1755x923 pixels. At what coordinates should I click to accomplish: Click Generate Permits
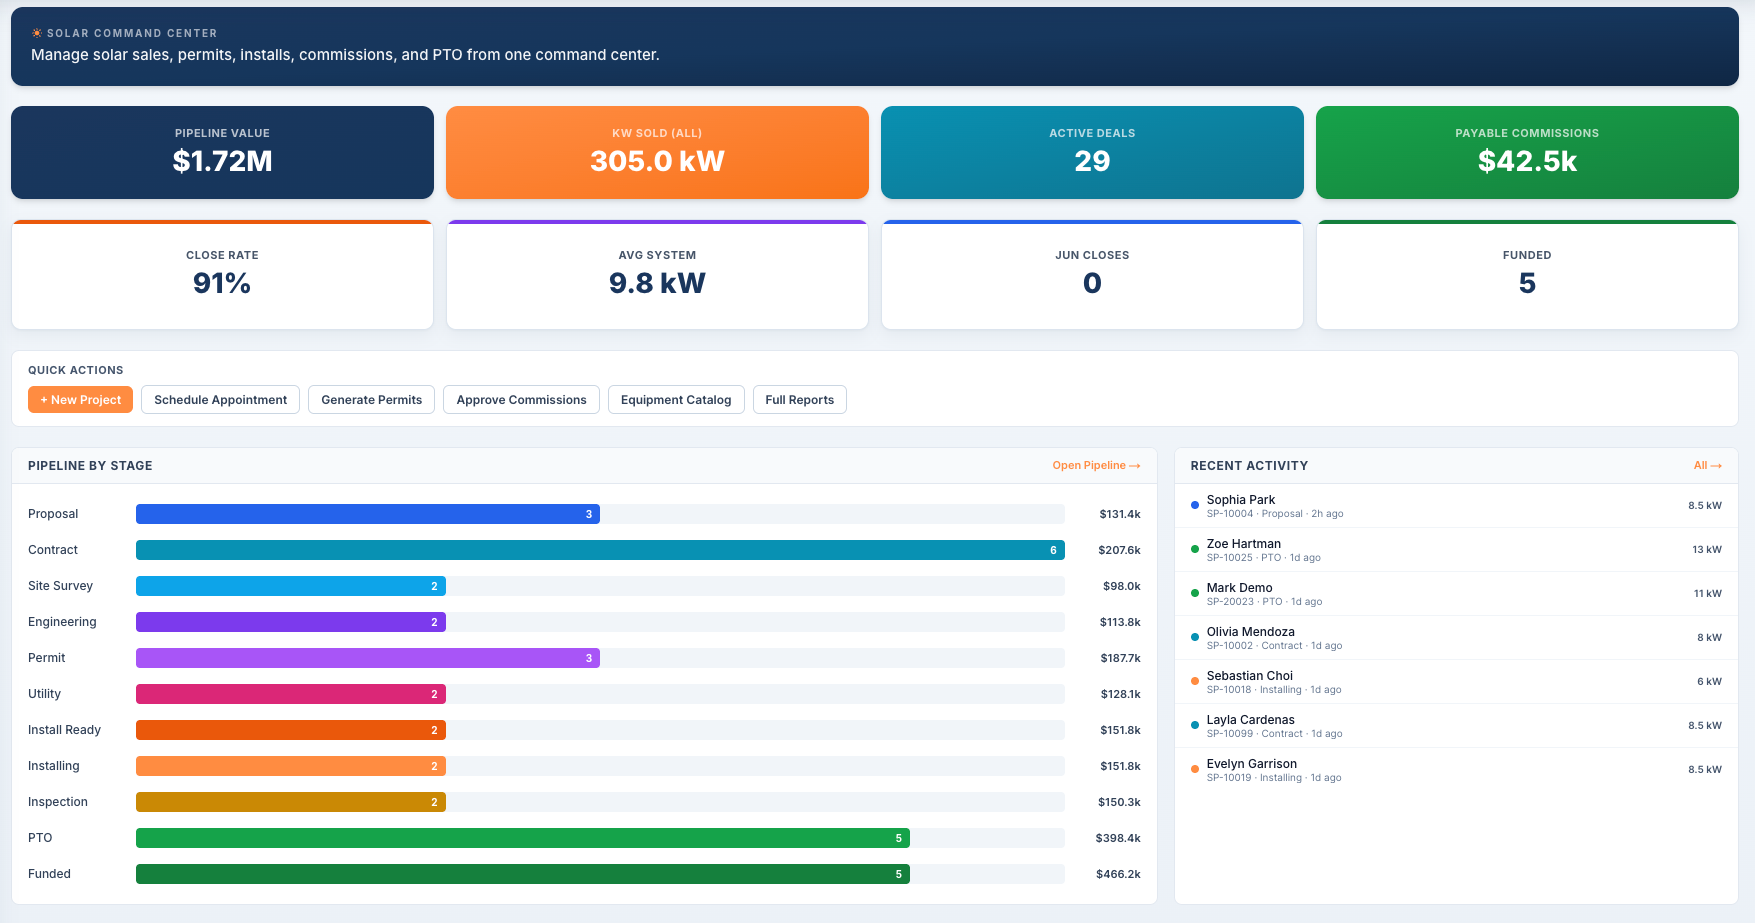[x=371, y=400]
